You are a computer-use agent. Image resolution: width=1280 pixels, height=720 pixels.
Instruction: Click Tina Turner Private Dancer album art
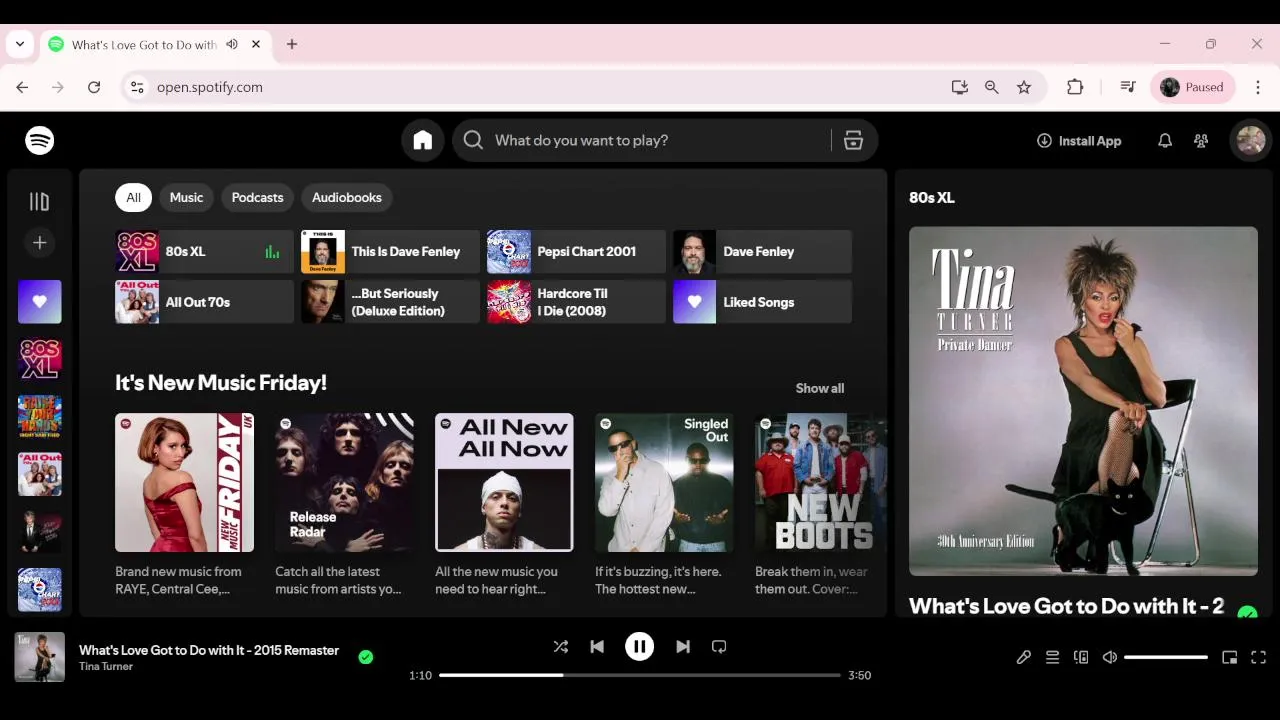tap(1083, 401)
